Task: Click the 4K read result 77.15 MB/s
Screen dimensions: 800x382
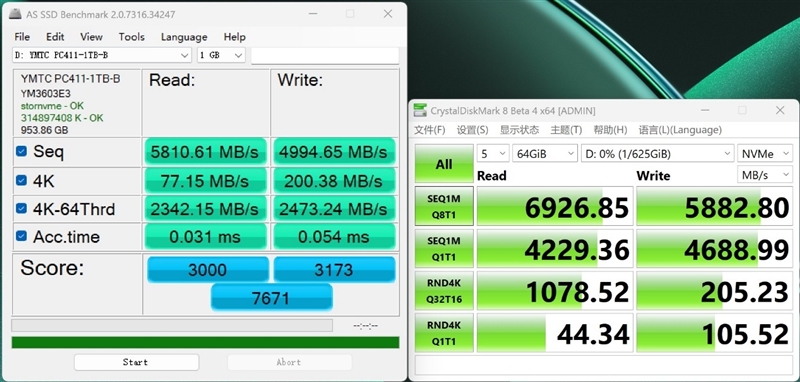Action: coord(206,181)
